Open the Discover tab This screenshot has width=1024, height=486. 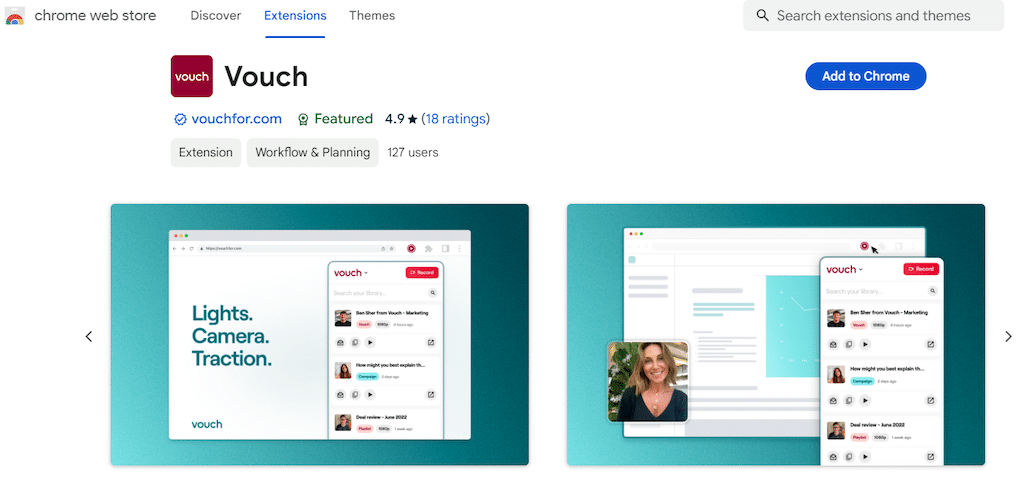point(216,16)
